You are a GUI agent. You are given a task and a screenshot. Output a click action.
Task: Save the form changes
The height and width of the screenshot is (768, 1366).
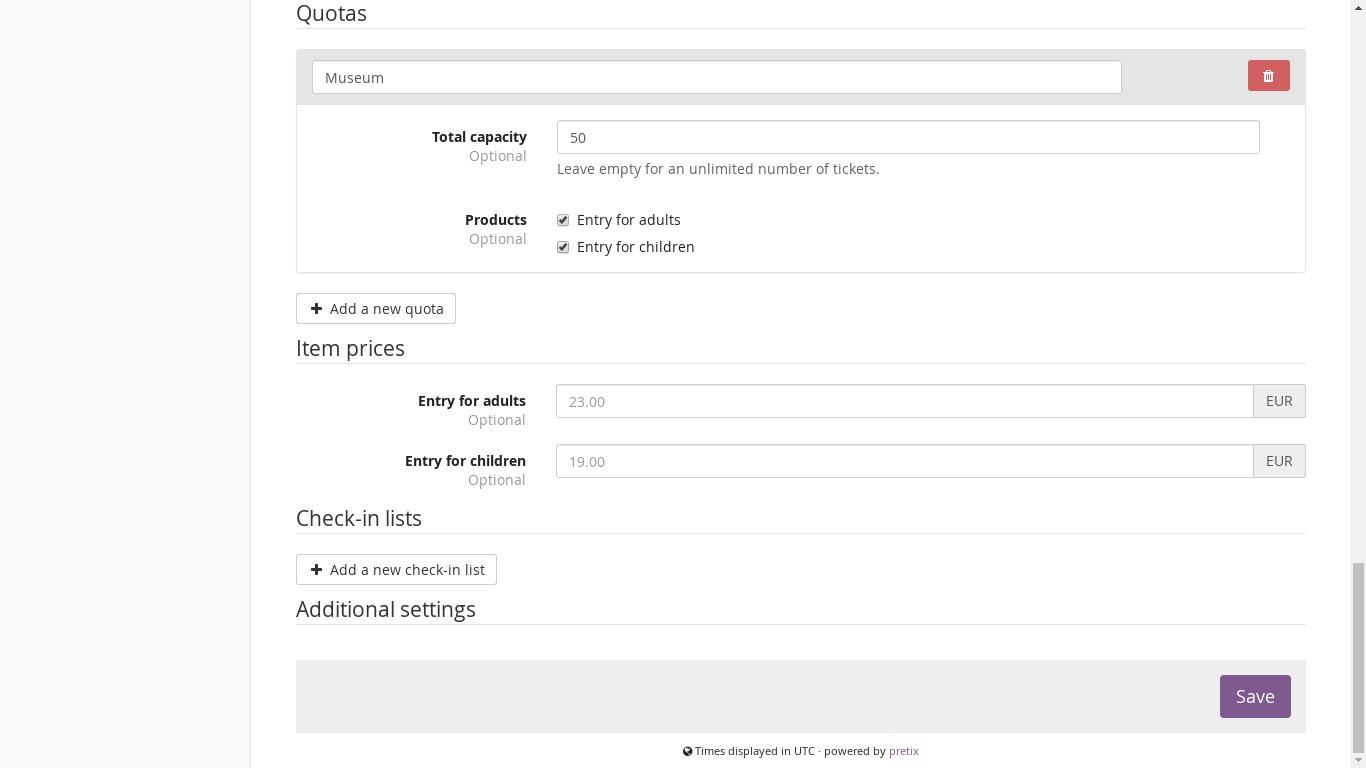click(1254, 697)
